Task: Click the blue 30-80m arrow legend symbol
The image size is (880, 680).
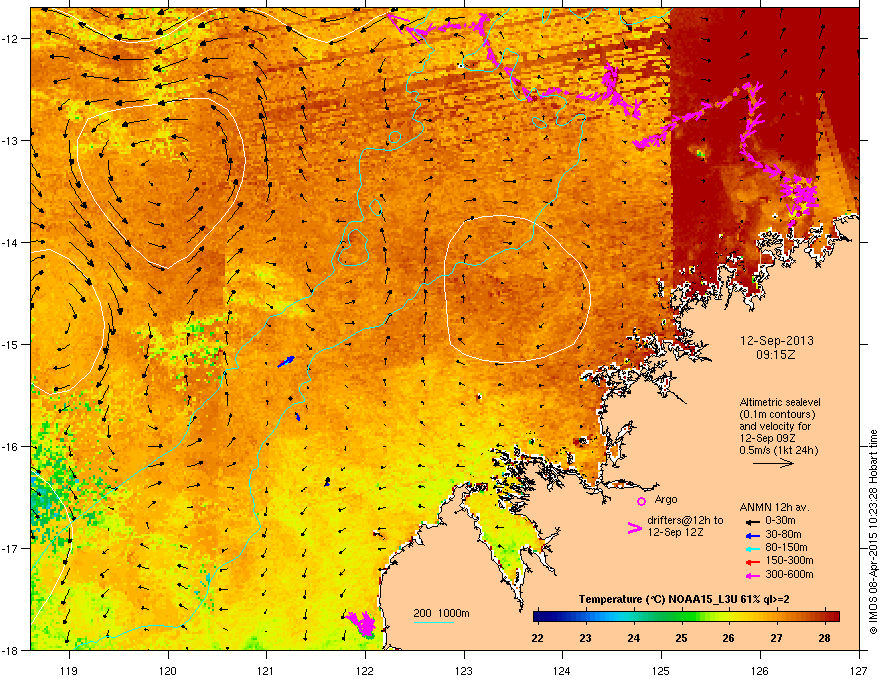Action: (x=752, y=536)
